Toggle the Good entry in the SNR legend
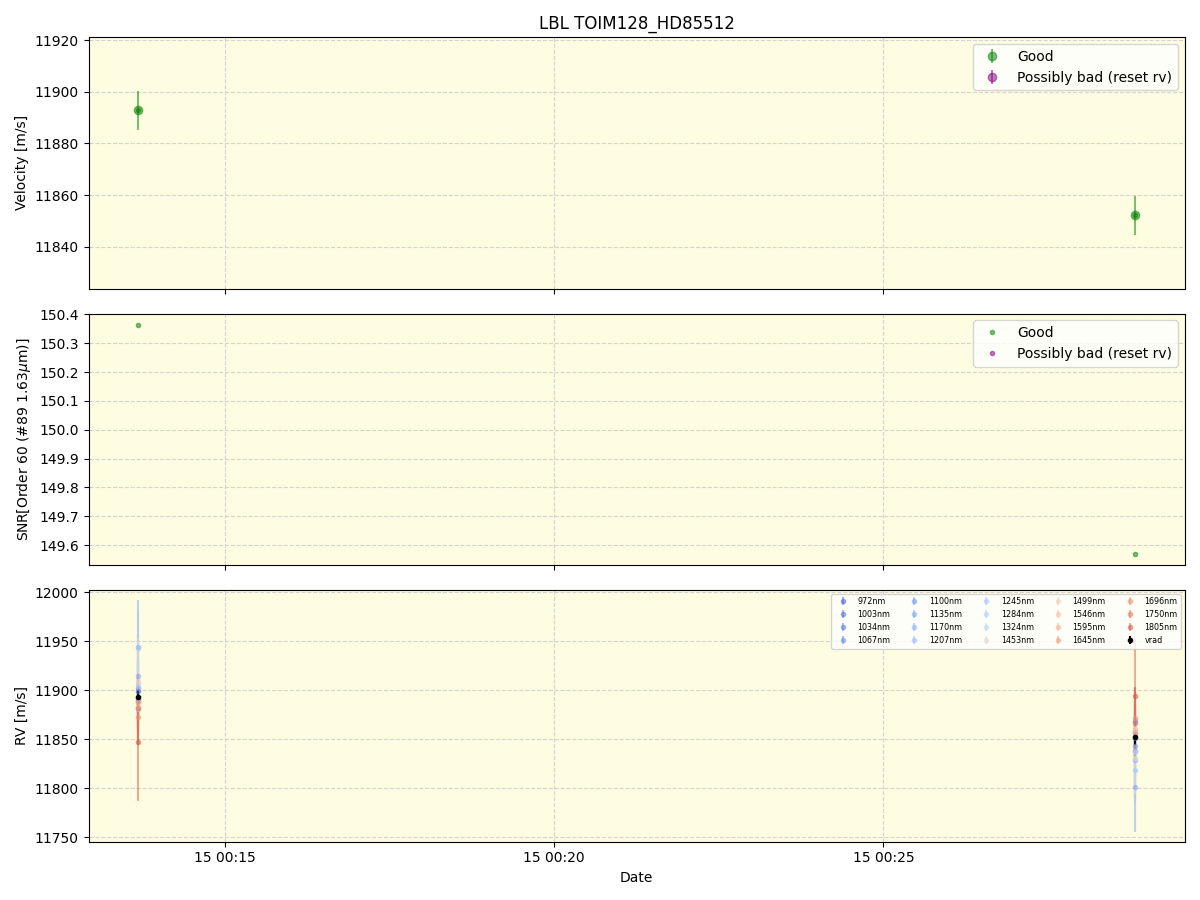The height and width of the screenshot is (900, 1200). tap(990, 331)
